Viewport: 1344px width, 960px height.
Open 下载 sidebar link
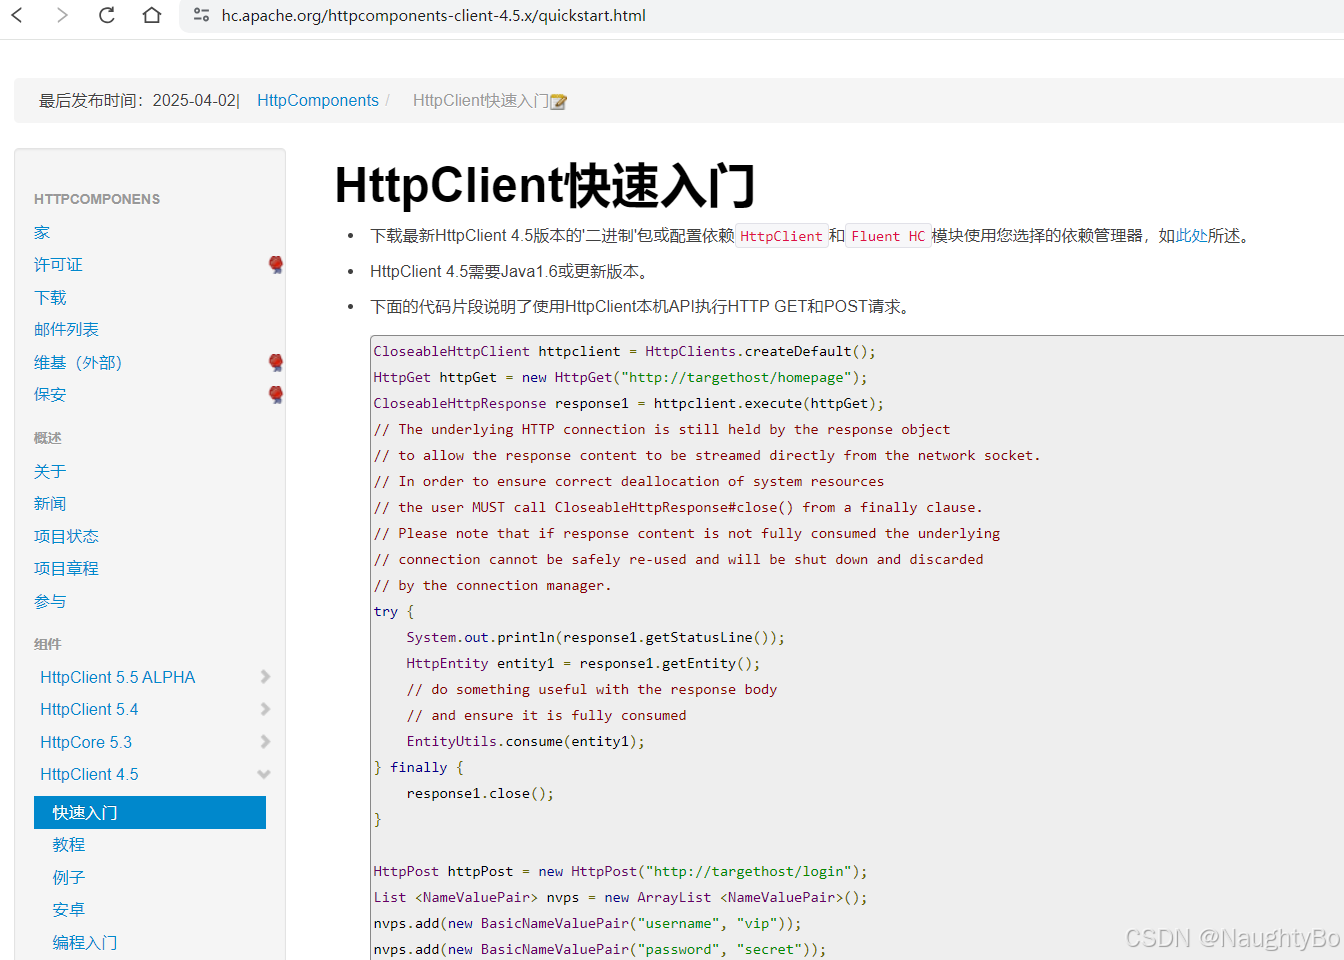50,297
